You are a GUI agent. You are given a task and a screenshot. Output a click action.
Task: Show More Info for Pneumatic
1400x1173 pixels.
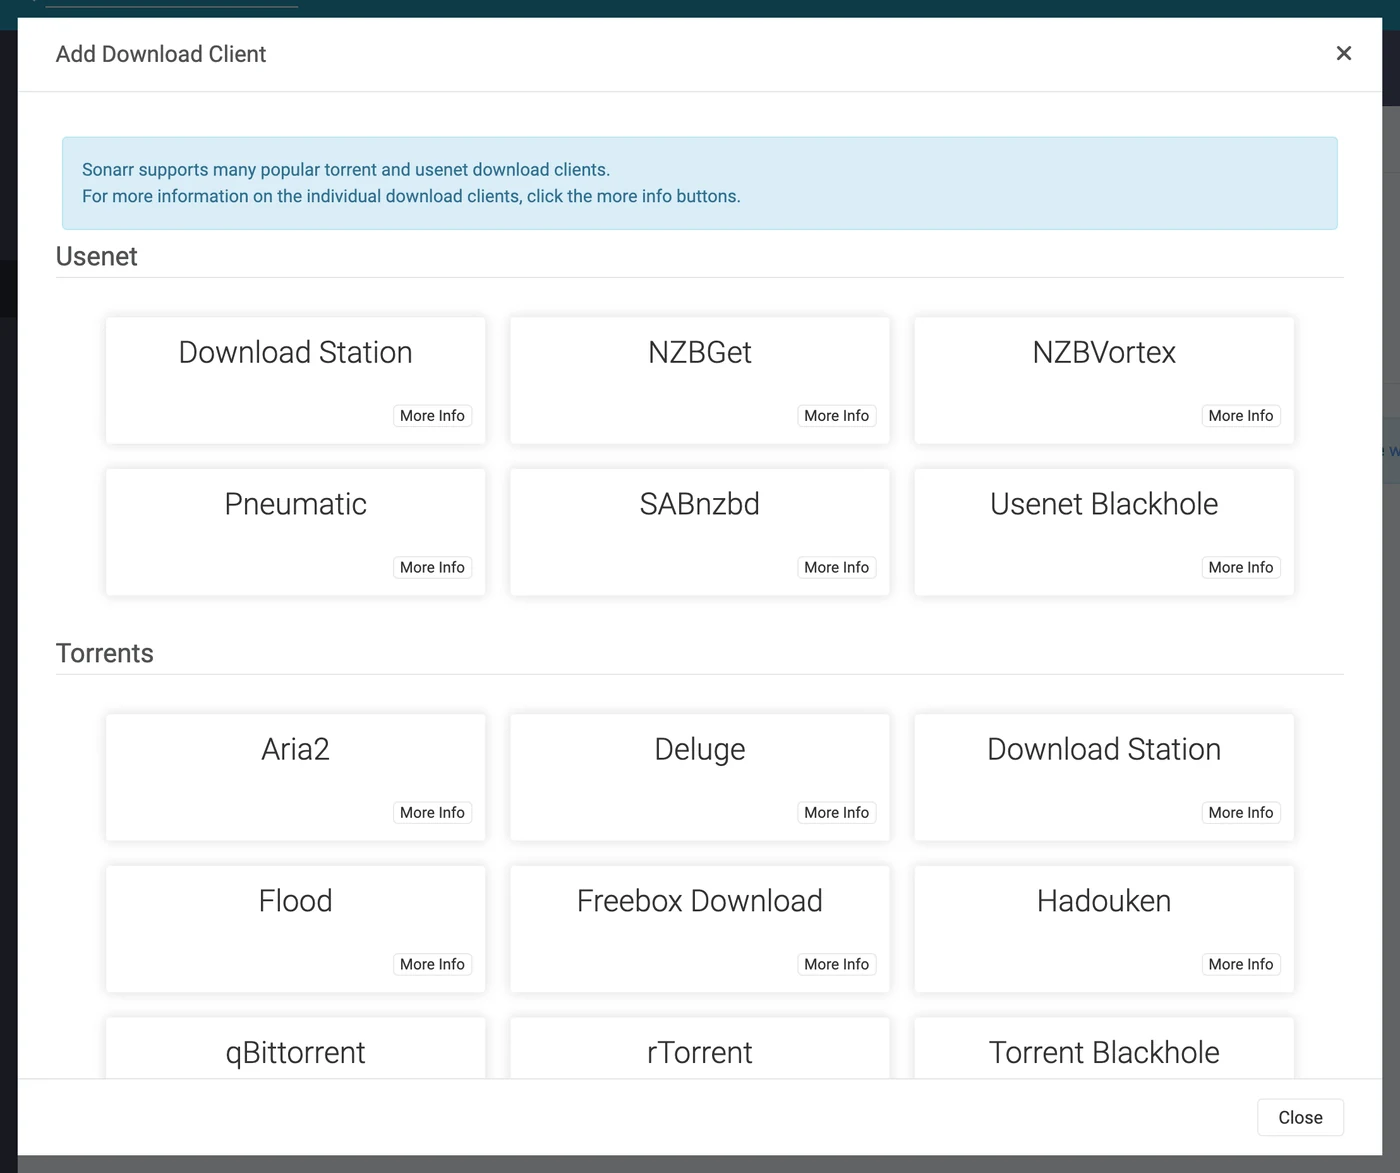point(432,567)
